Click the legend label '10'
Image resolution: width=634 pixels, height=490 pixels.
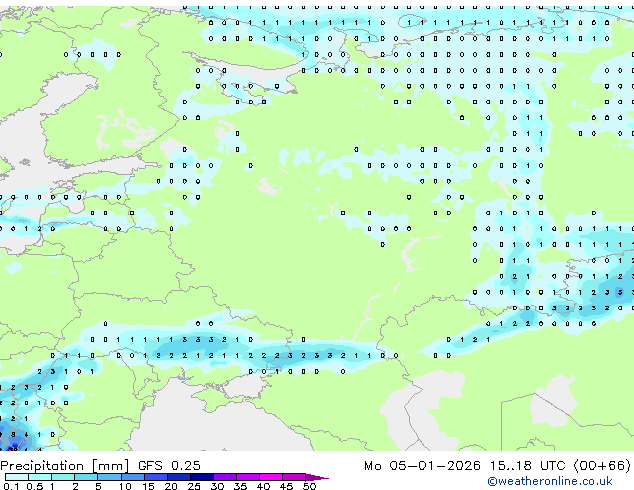125,486
